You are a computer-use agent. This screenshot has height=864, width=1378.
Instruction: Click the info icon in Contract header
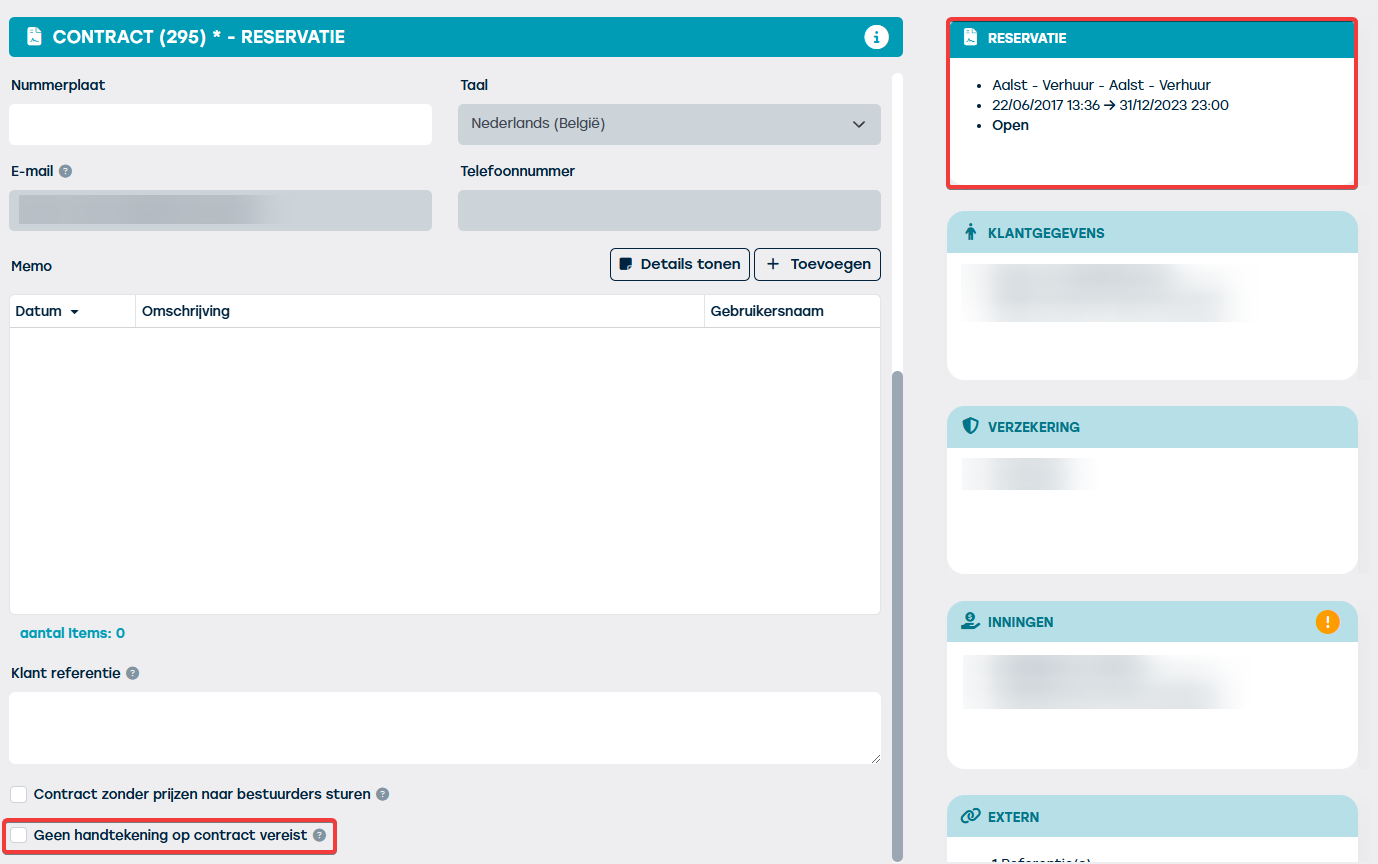[876, 37]
